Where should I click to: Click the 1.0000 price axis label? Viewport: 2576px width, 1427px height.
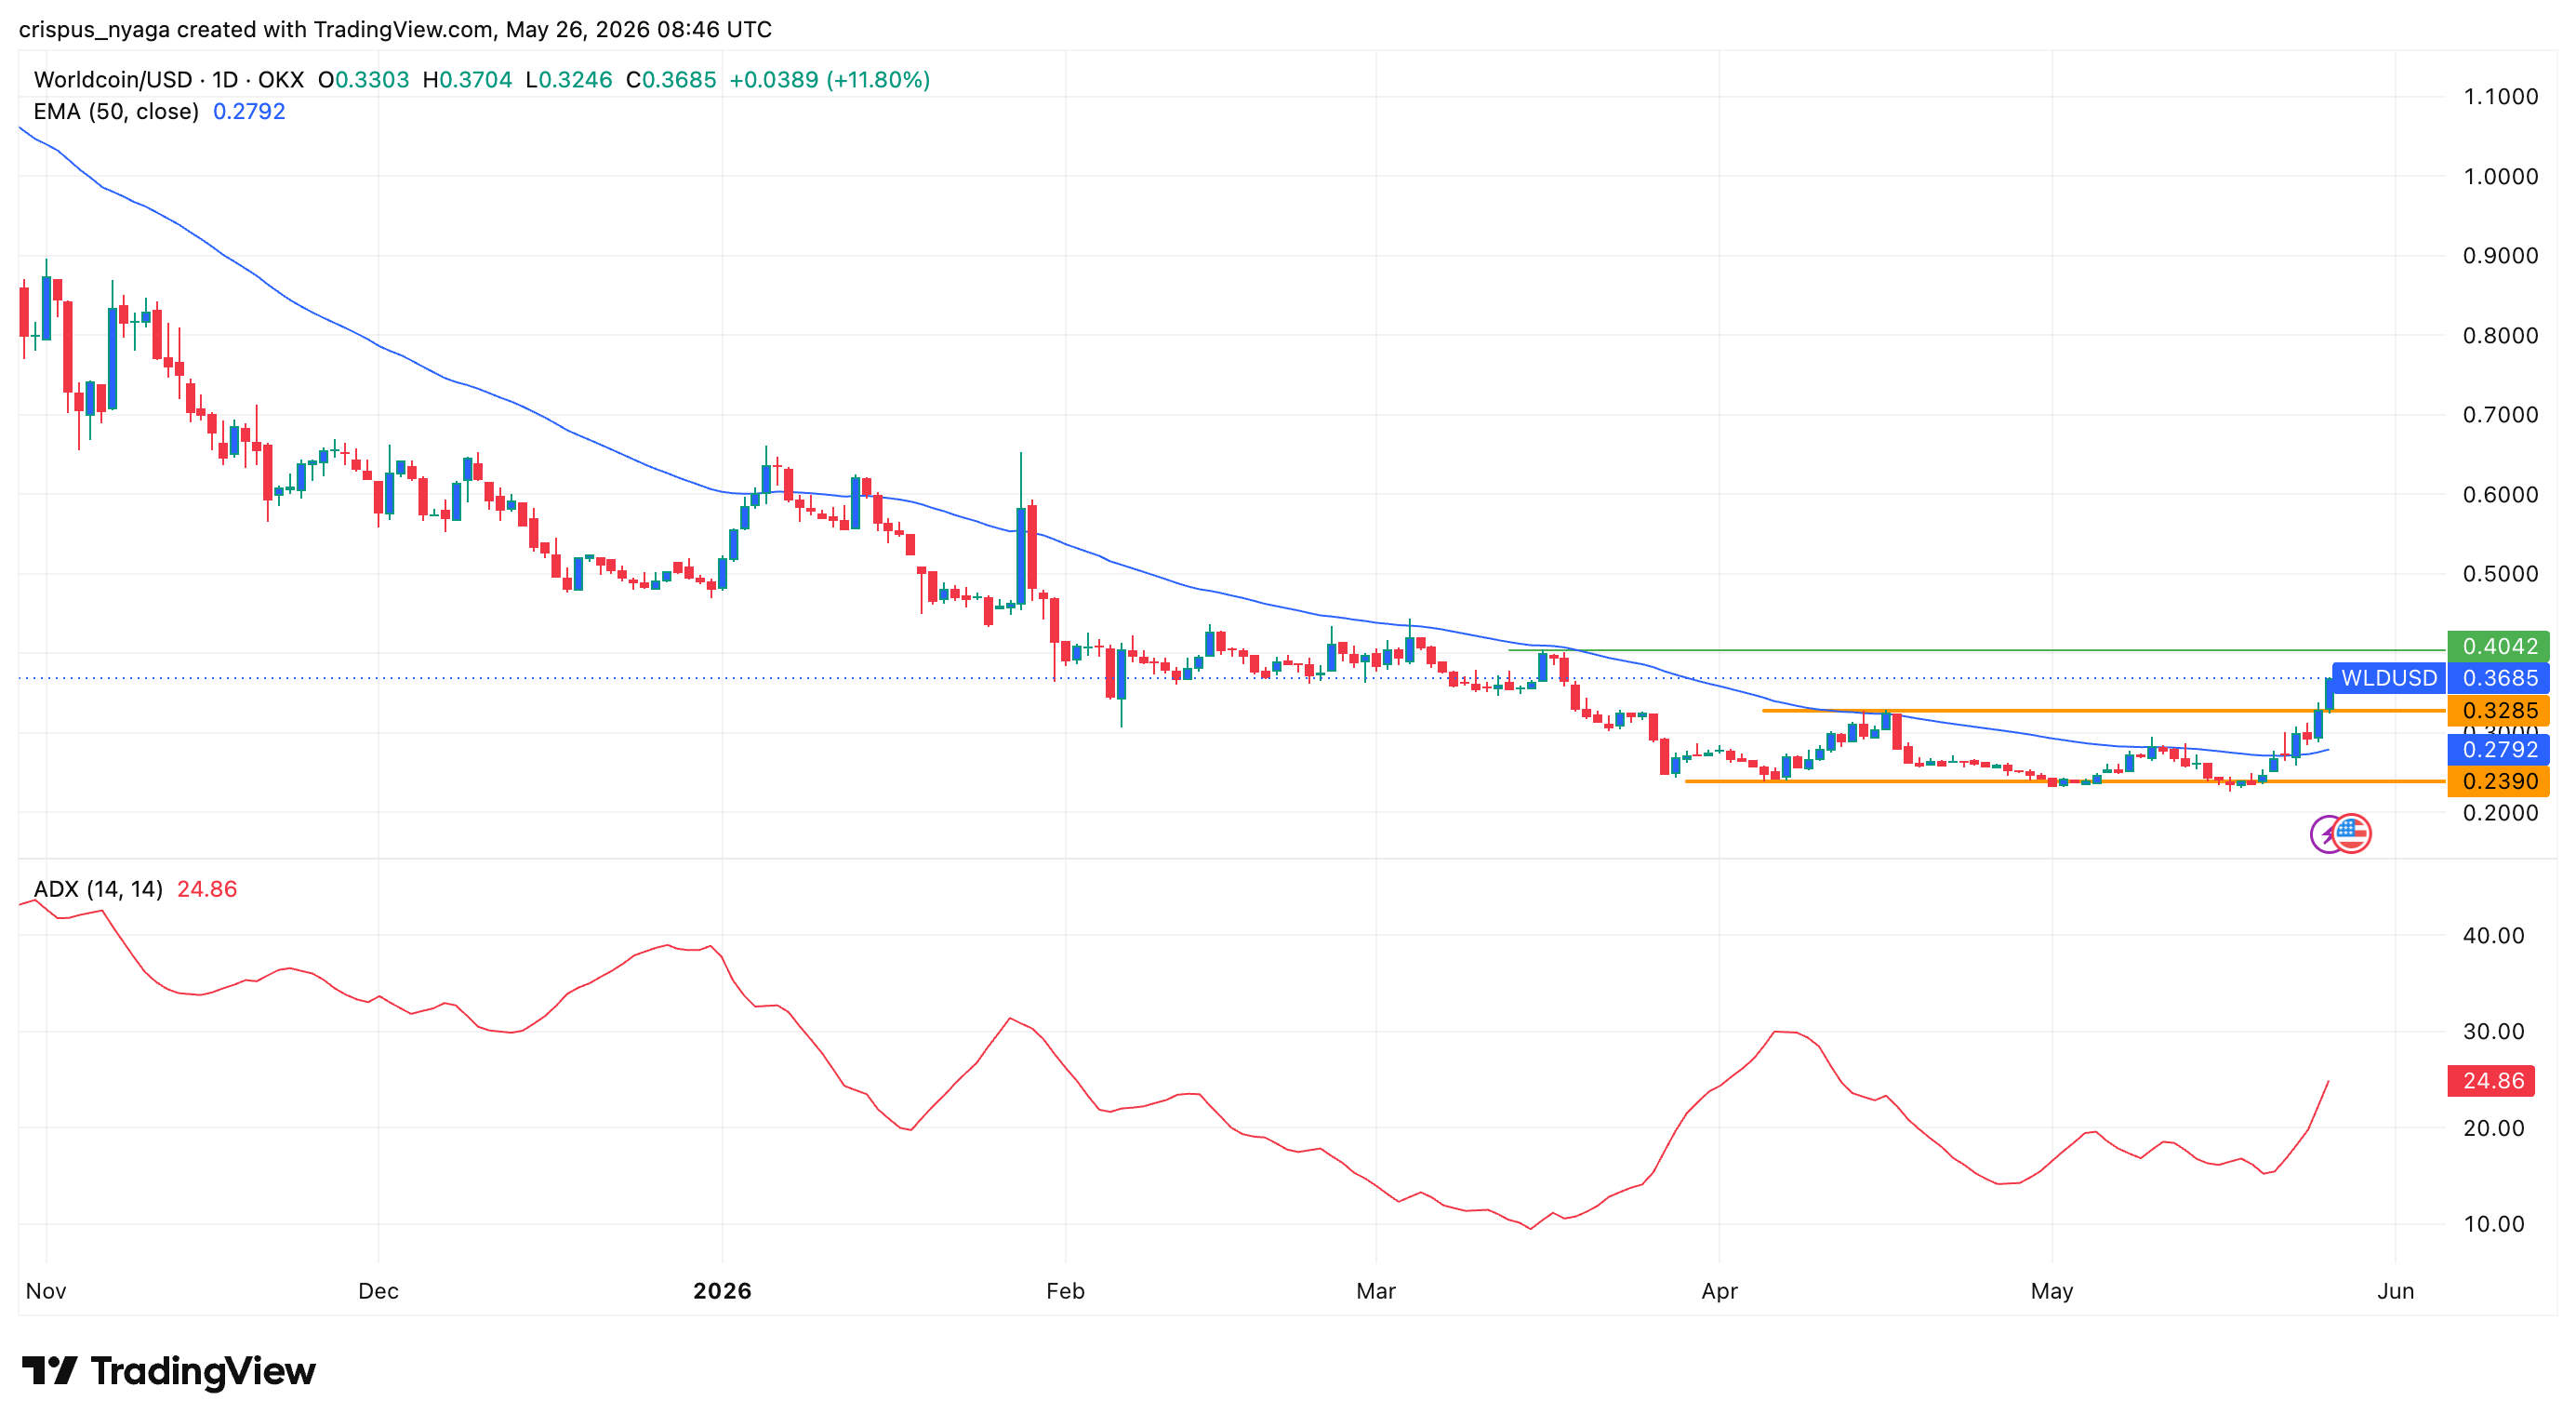click(2500, 176)
